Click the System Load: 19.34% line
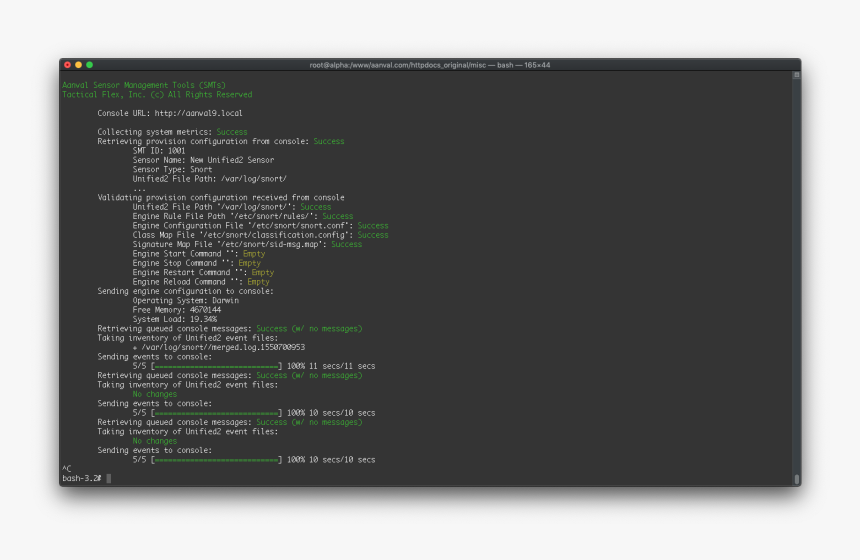This screenshot has width=860, height=560. click(174, 319)
